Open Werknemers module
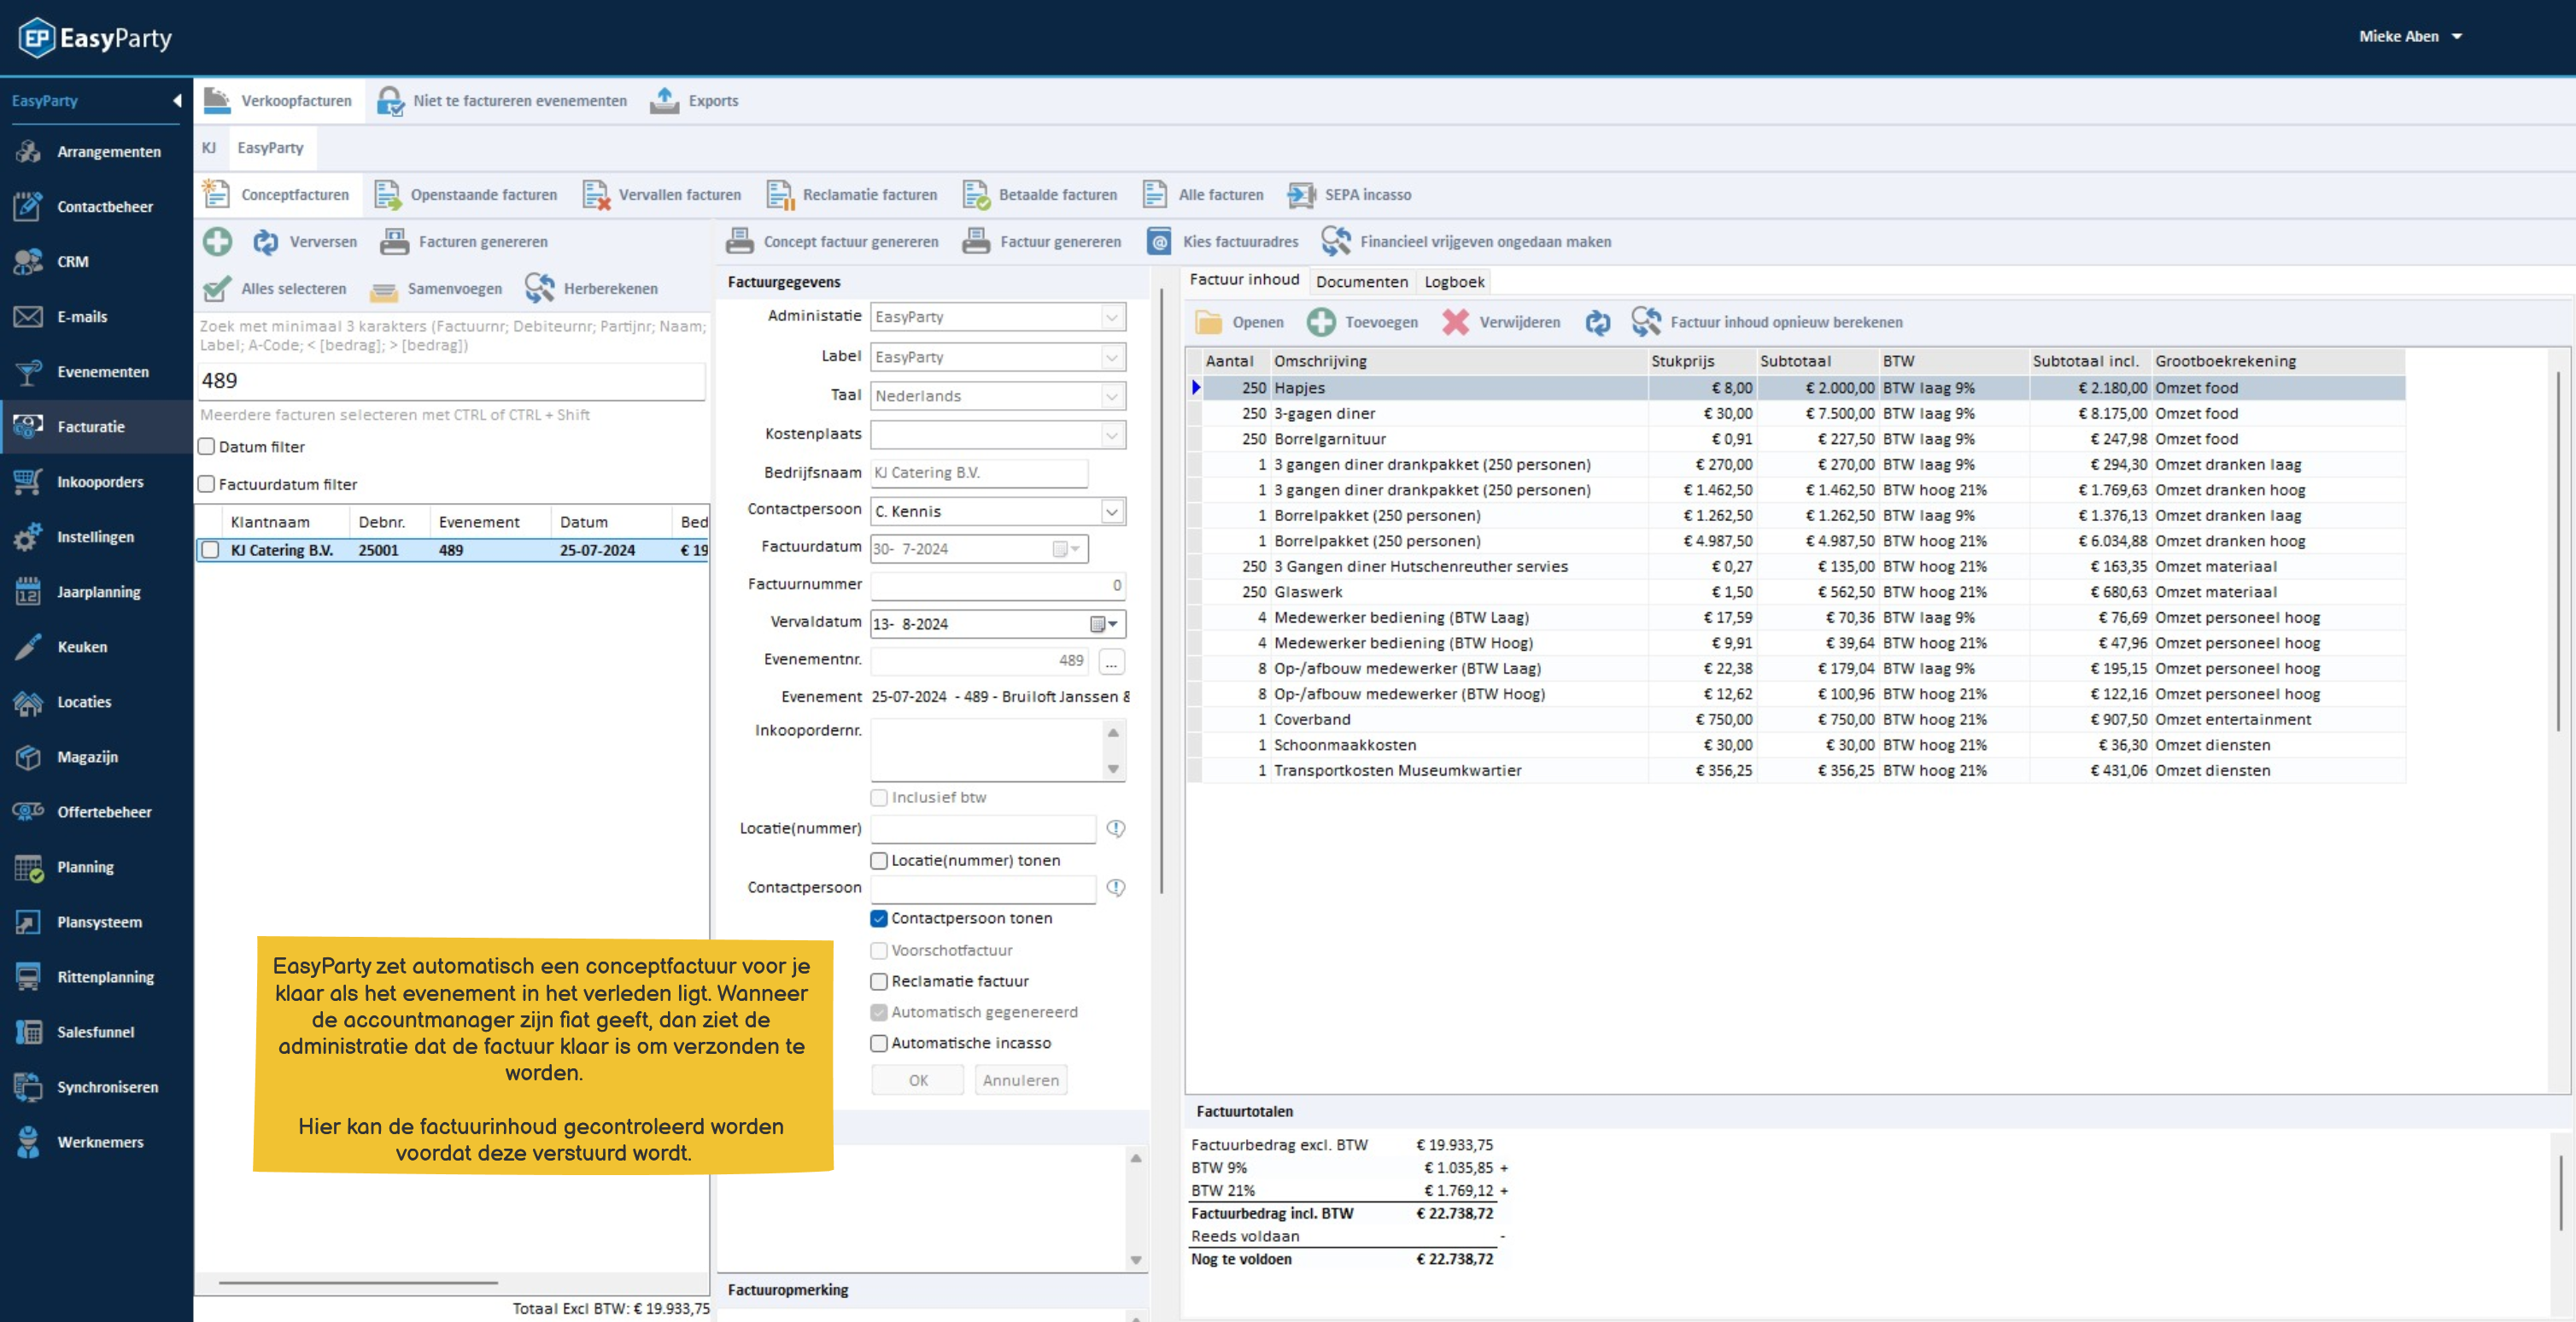2576x1322 pixels. point(96,1141)
